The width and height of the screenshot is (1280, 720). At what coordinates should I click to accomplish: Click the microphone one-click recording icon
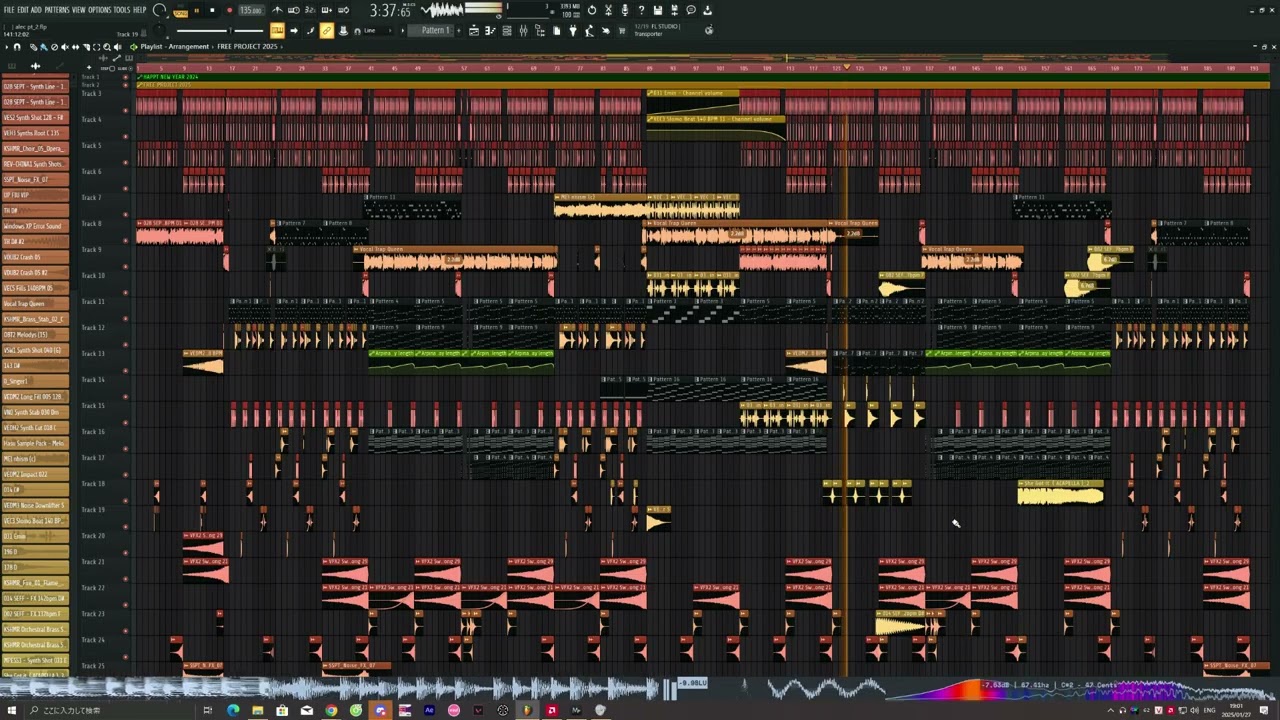coord(625,10)
